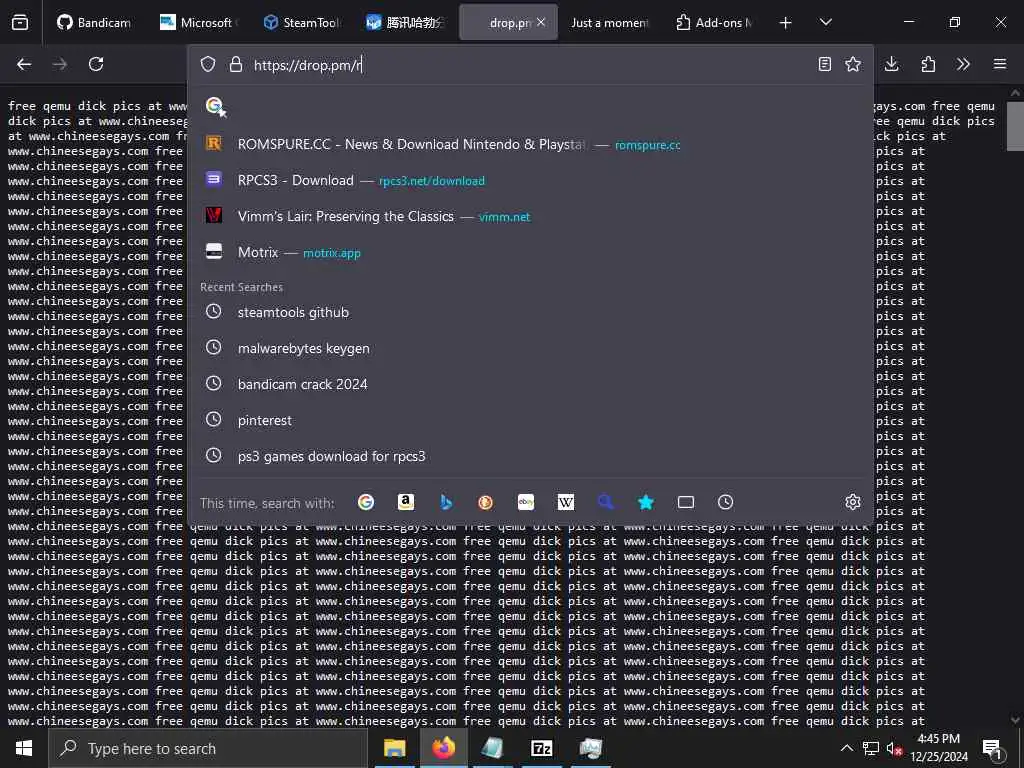This screenshot has height=768, width=1024.
Task: Expand the list all tabs chevron
Action: coord(825,22)
